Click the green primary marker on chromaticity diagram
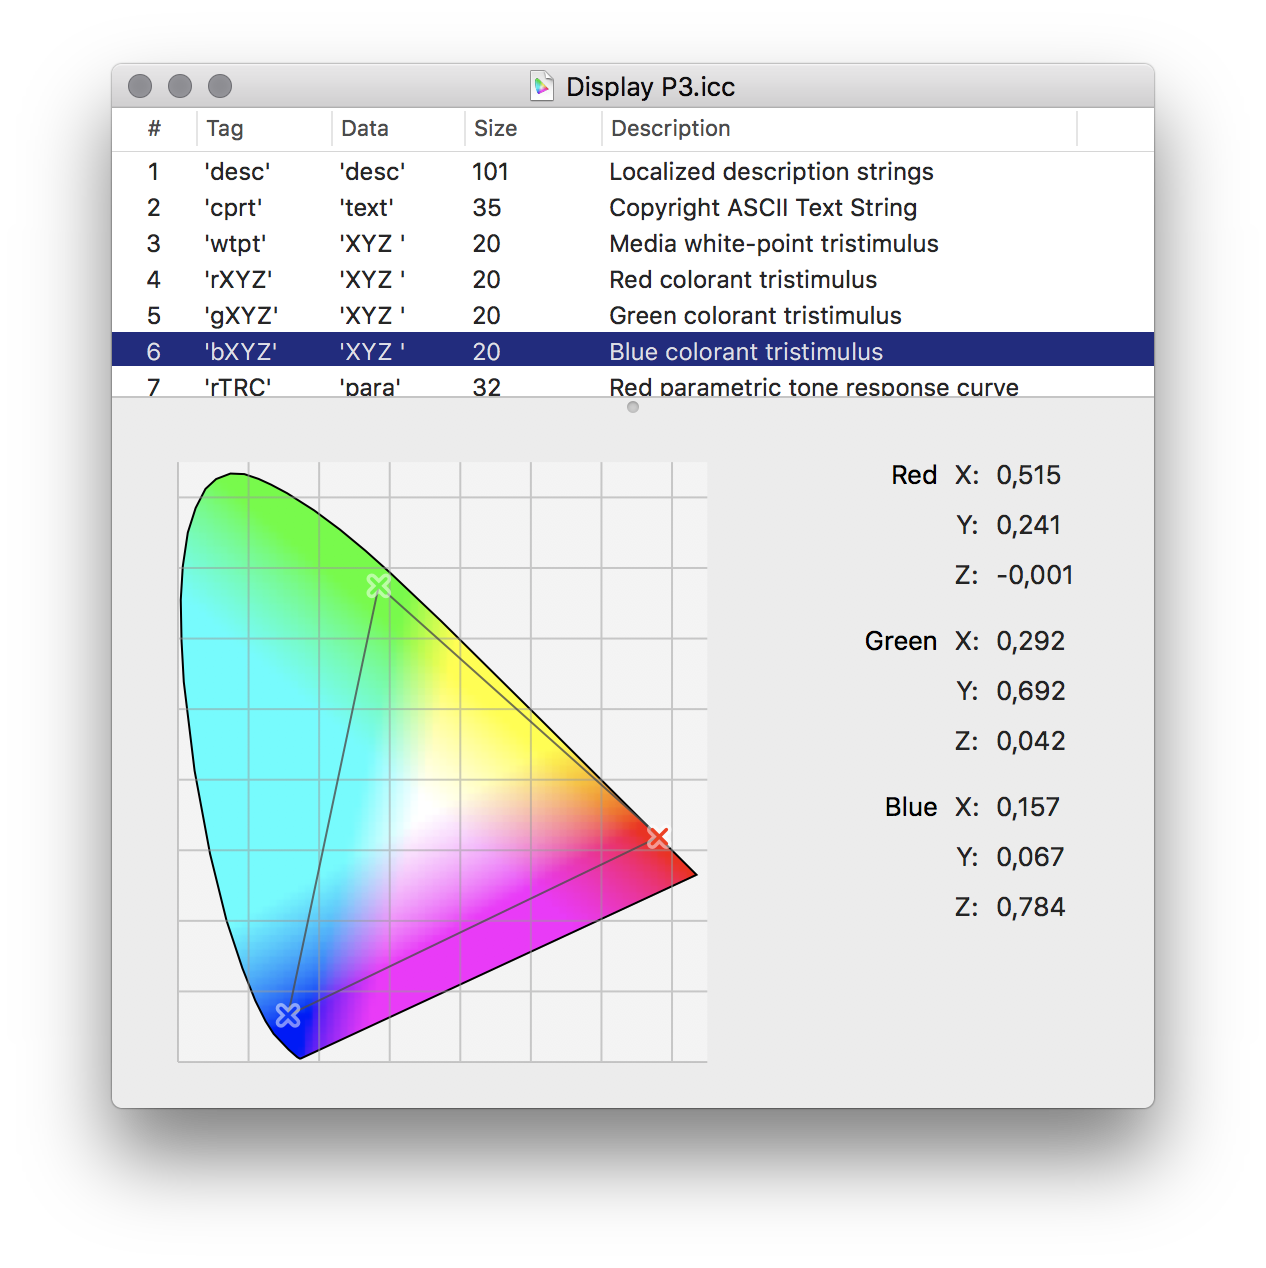The height and width of the screenshot is (1268, 1266). point(379,586)
